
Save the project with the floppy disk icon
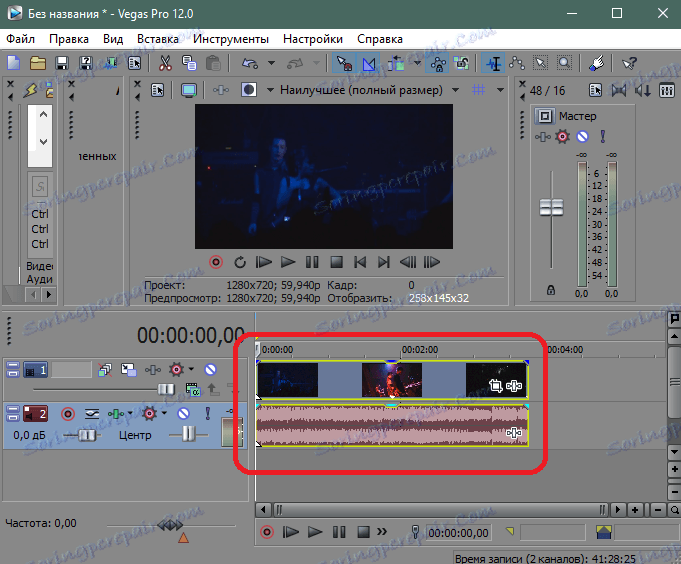pyautogui.click(x=62, y=63)
